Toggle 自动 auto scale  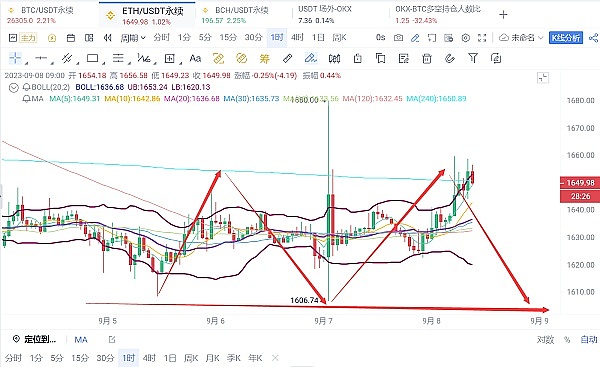pyautogui.click(x=589, y=339)
